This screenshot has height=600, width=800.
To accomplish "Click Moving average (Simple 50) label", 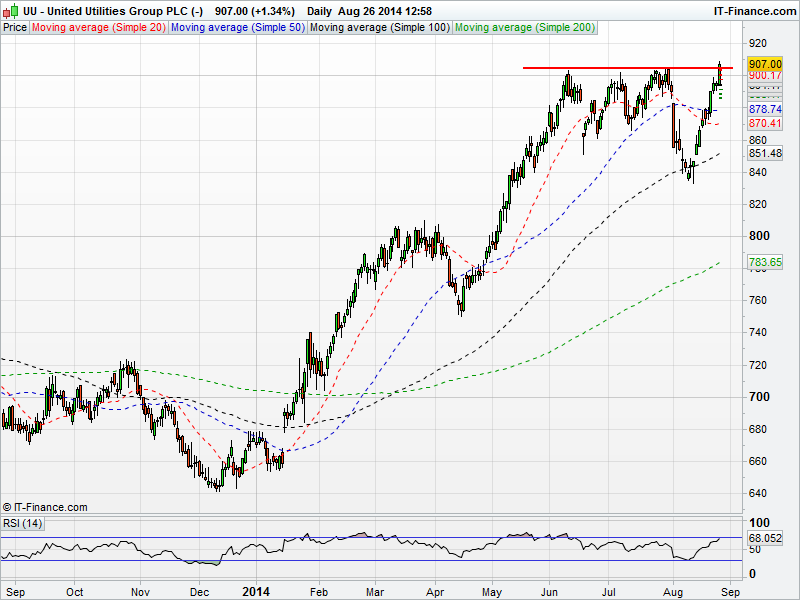I will click(237, 27).
